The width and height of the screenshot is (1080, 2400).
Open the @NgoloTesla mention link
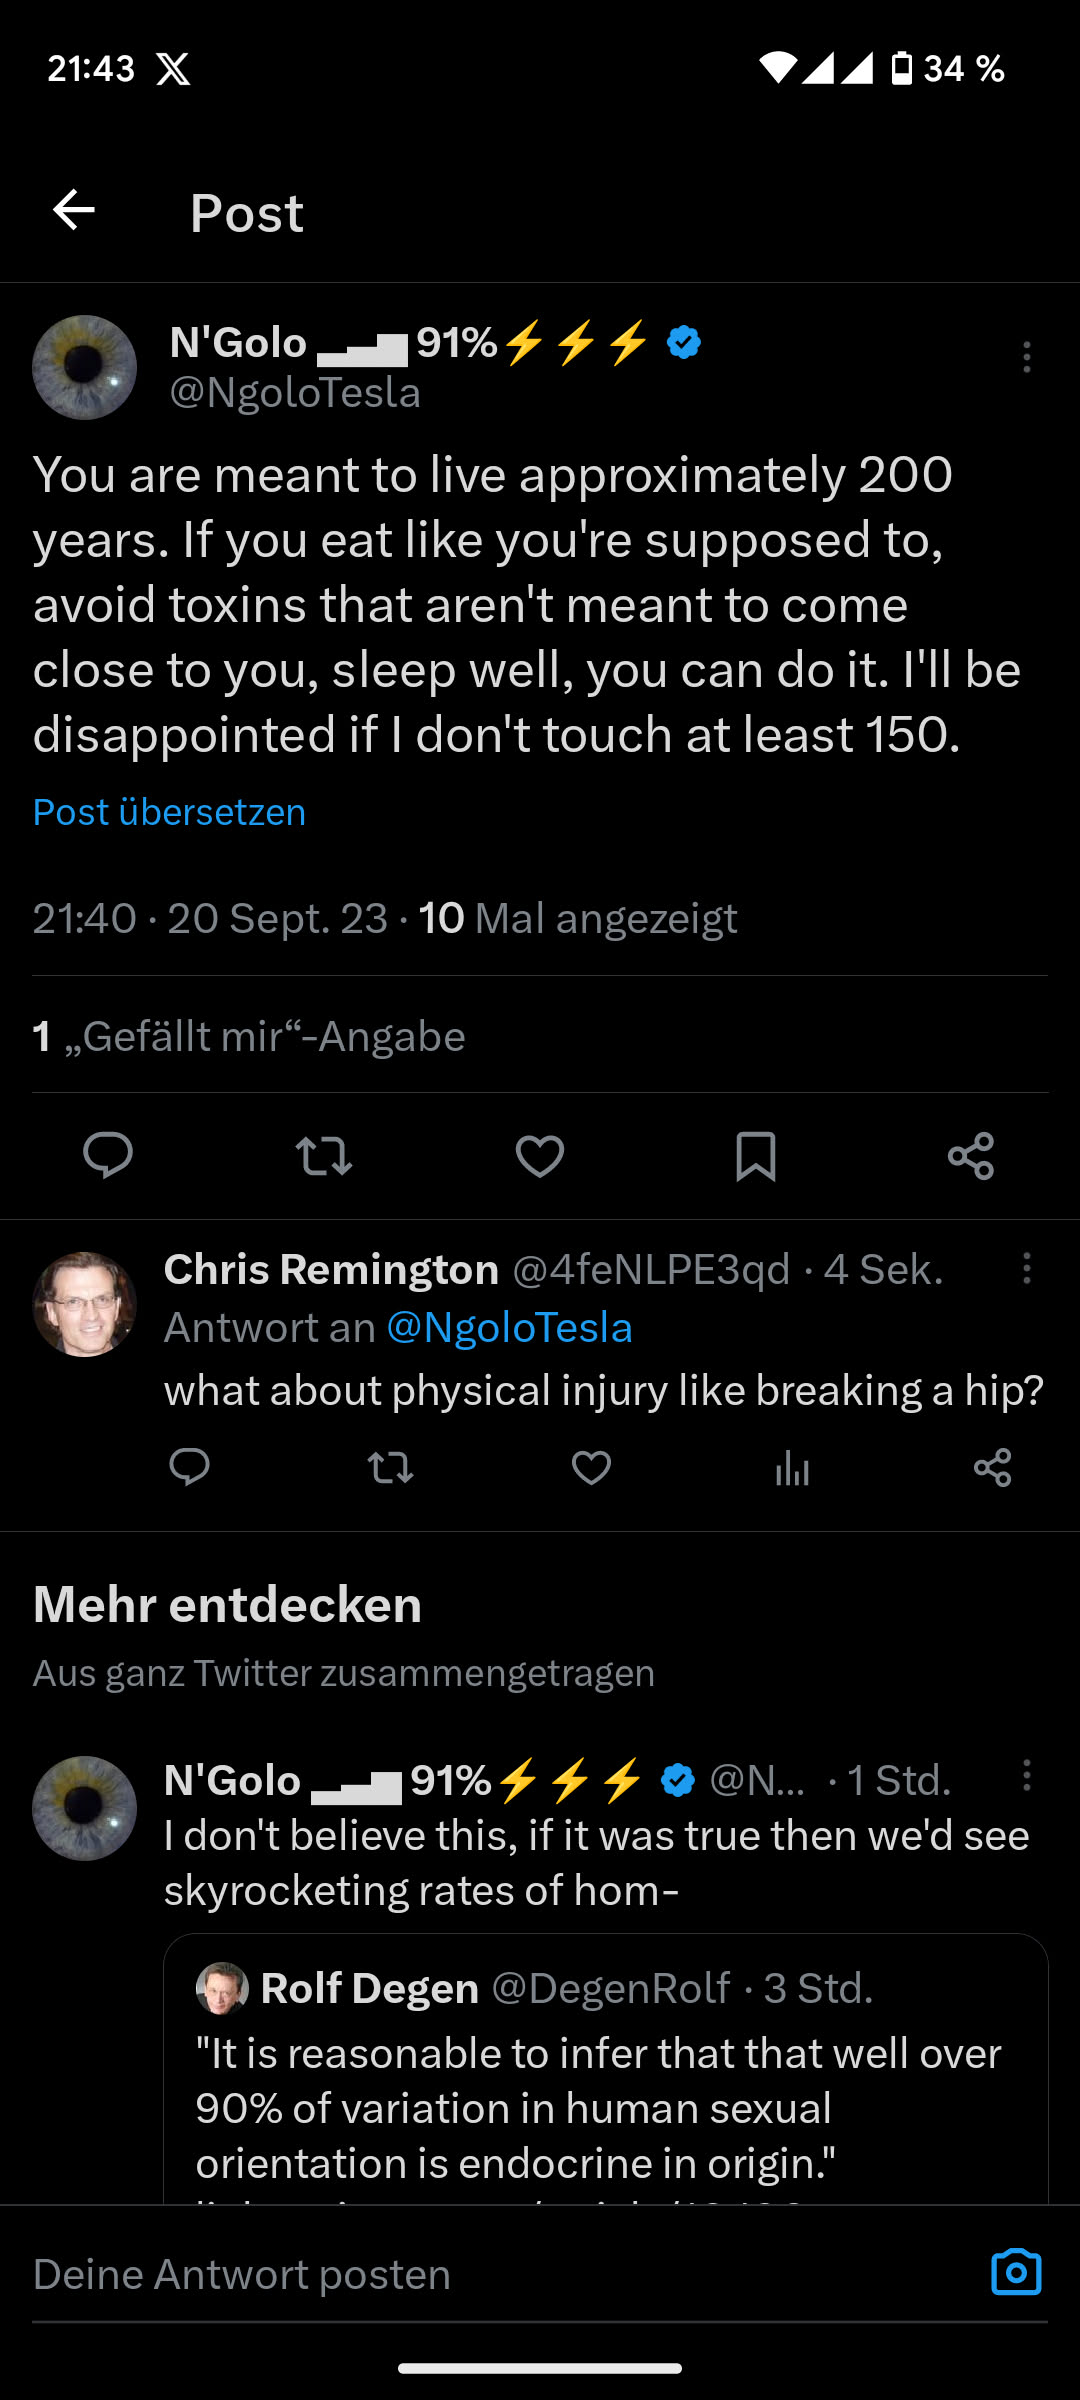click(509, 1328)
